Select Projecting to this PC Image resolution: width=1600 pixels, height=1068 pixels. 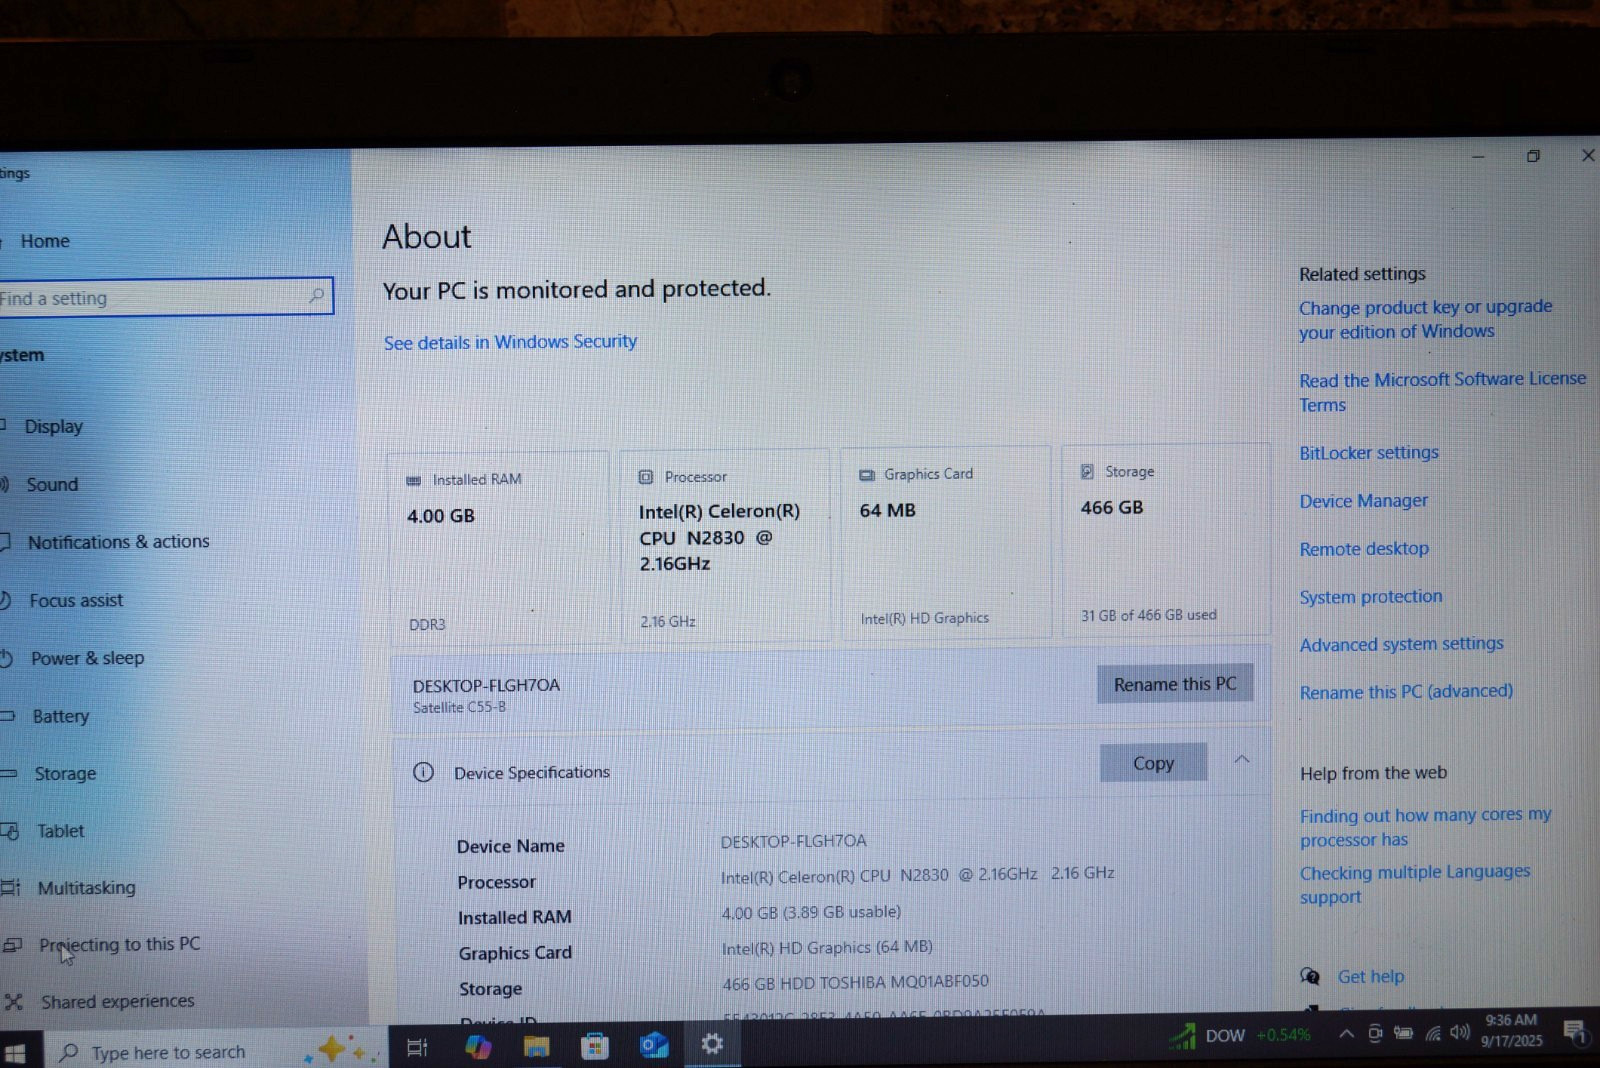(119, 945)
